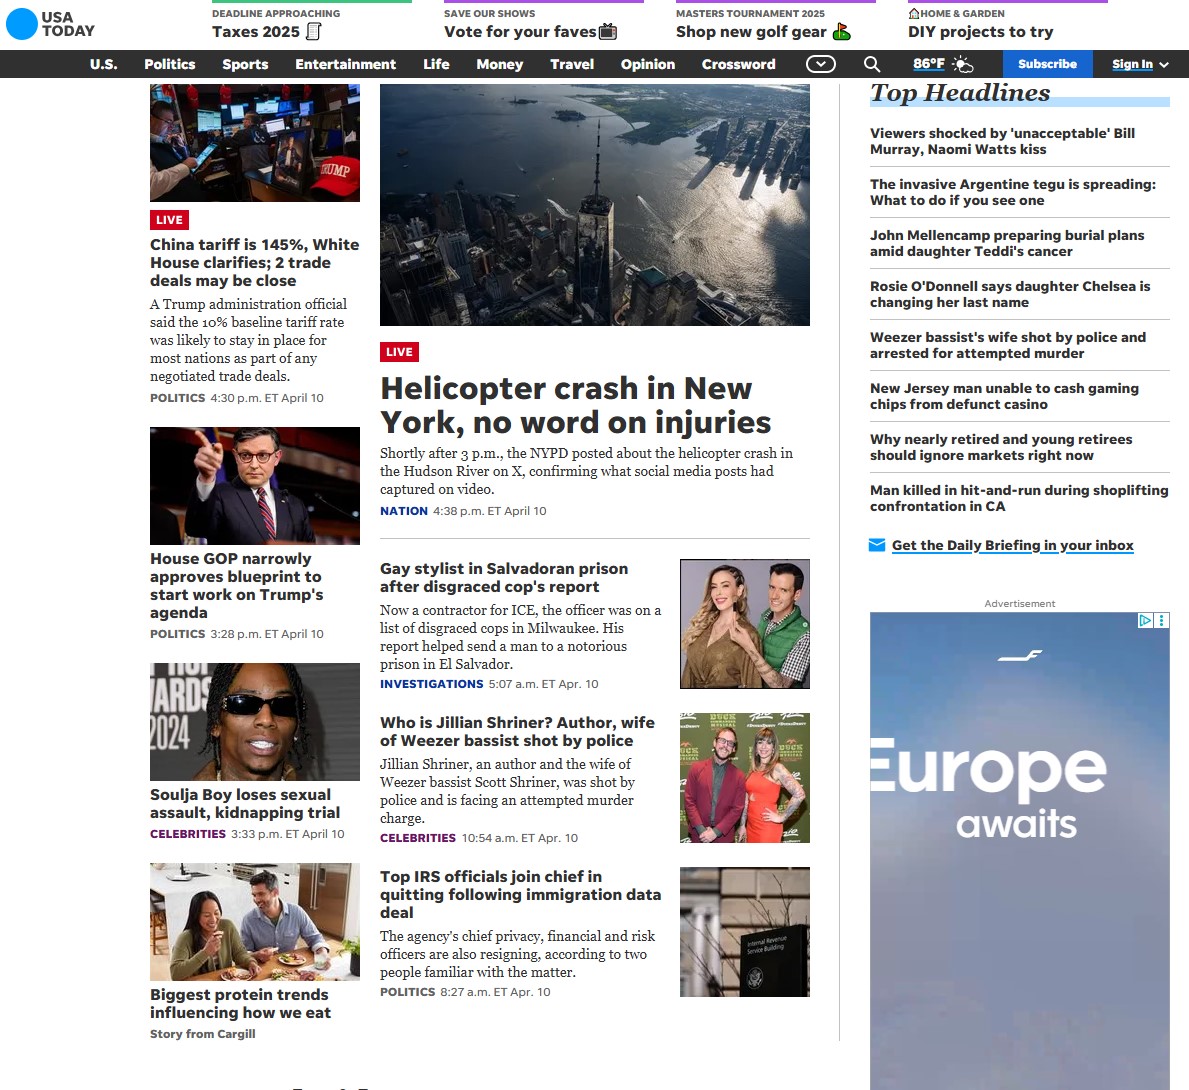The height and width of the screenshot is (1090, 1189).
Task: Open Who is Jillian Shriner article
Action: (x=517, y=731)
